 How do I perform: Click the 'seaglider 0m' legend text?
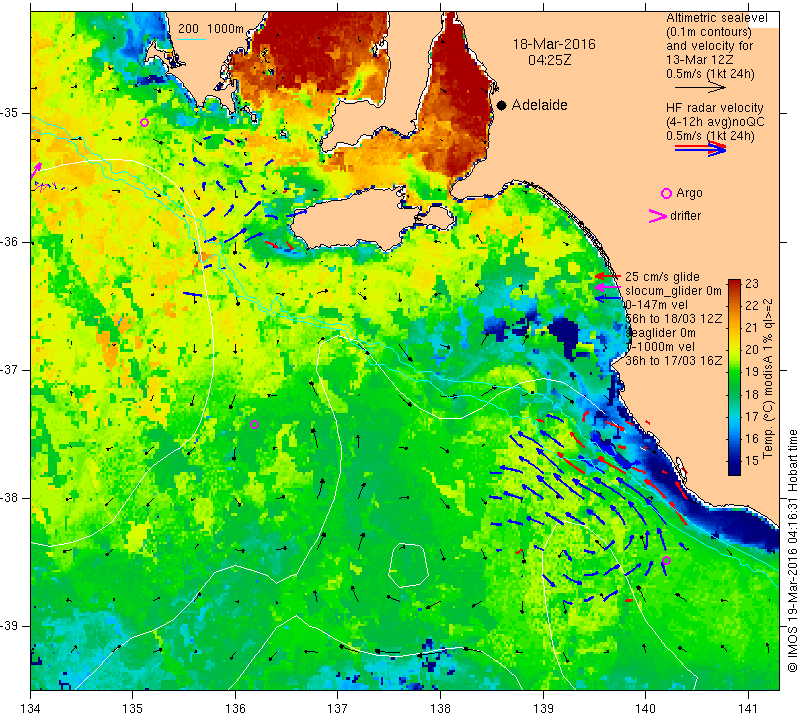pyautogui.click(x=660, y=333)
